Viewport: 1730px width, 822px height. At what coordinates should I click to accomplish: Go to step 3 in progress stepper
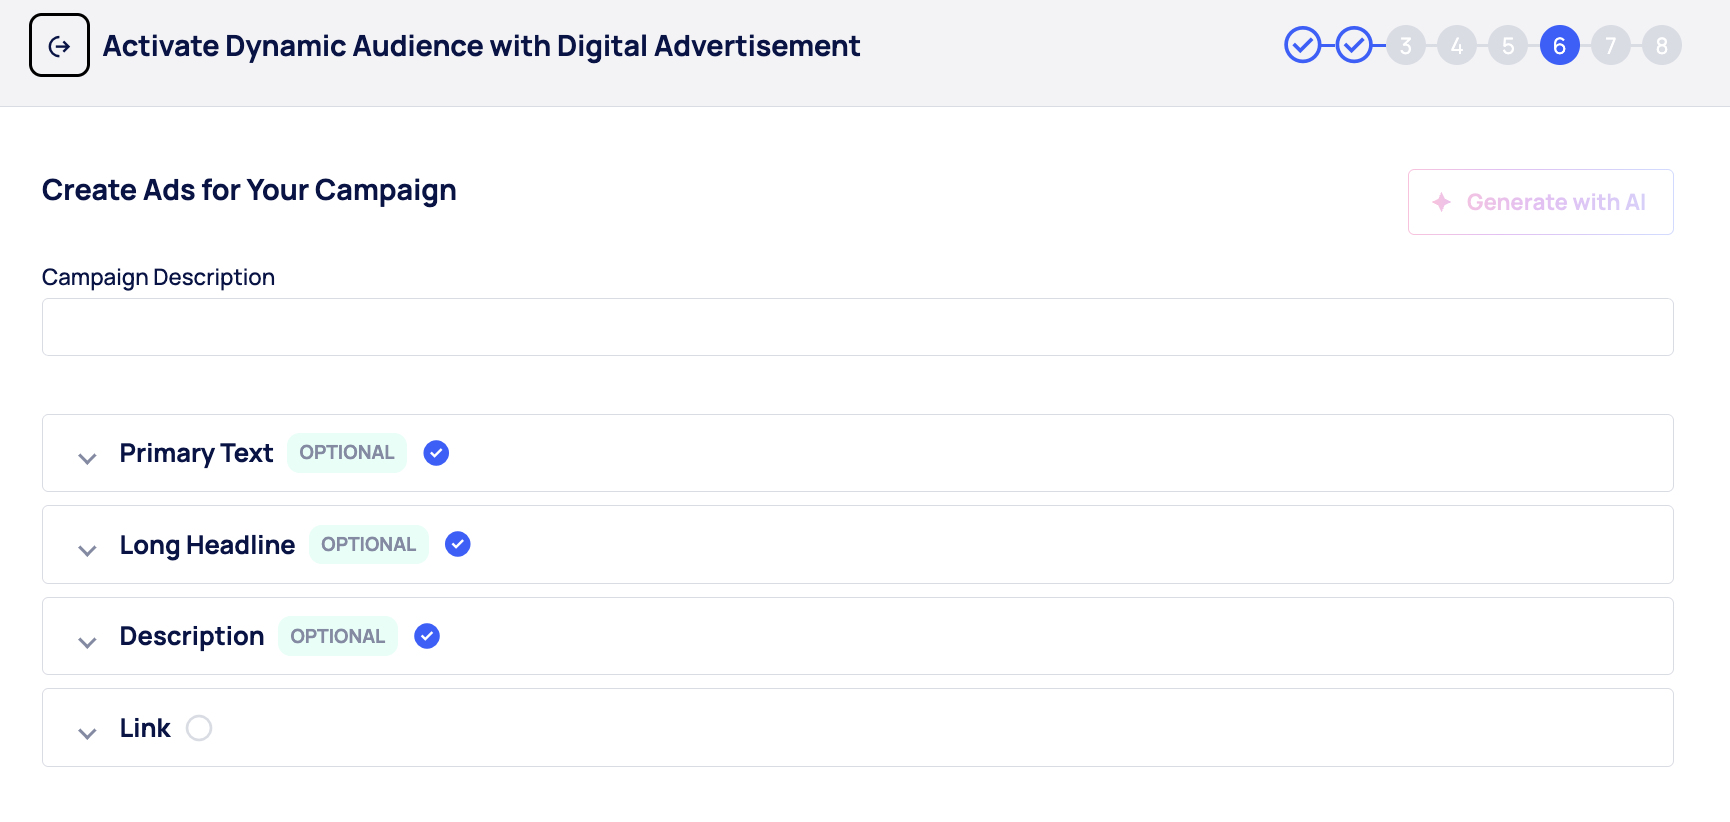(1406, 45)
